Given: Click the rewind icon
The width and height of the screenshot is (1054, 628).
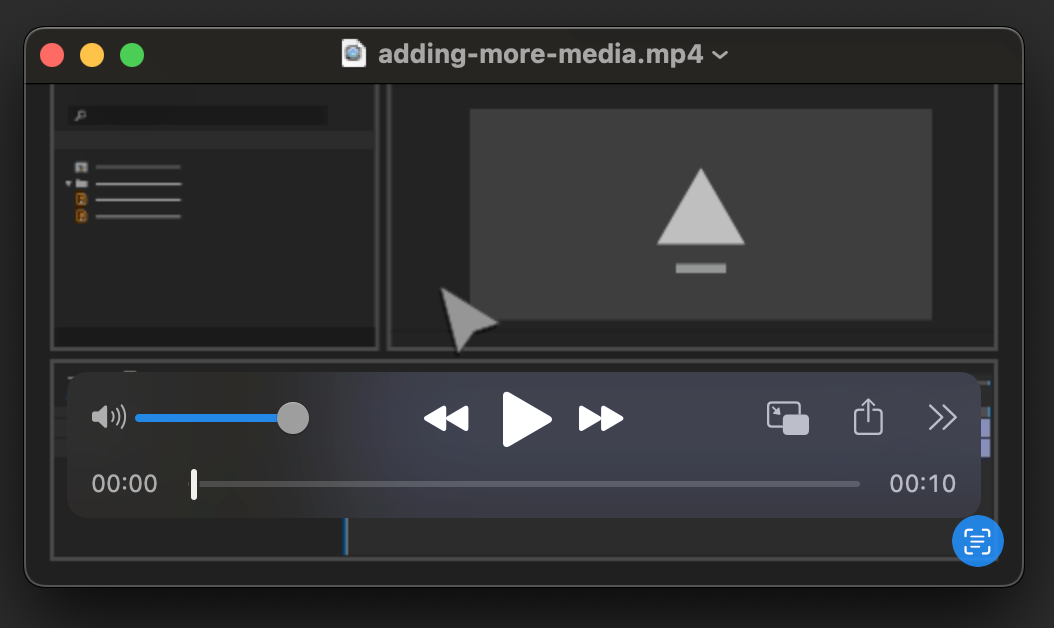Looking at the screenshot, I should pos(446,419).
